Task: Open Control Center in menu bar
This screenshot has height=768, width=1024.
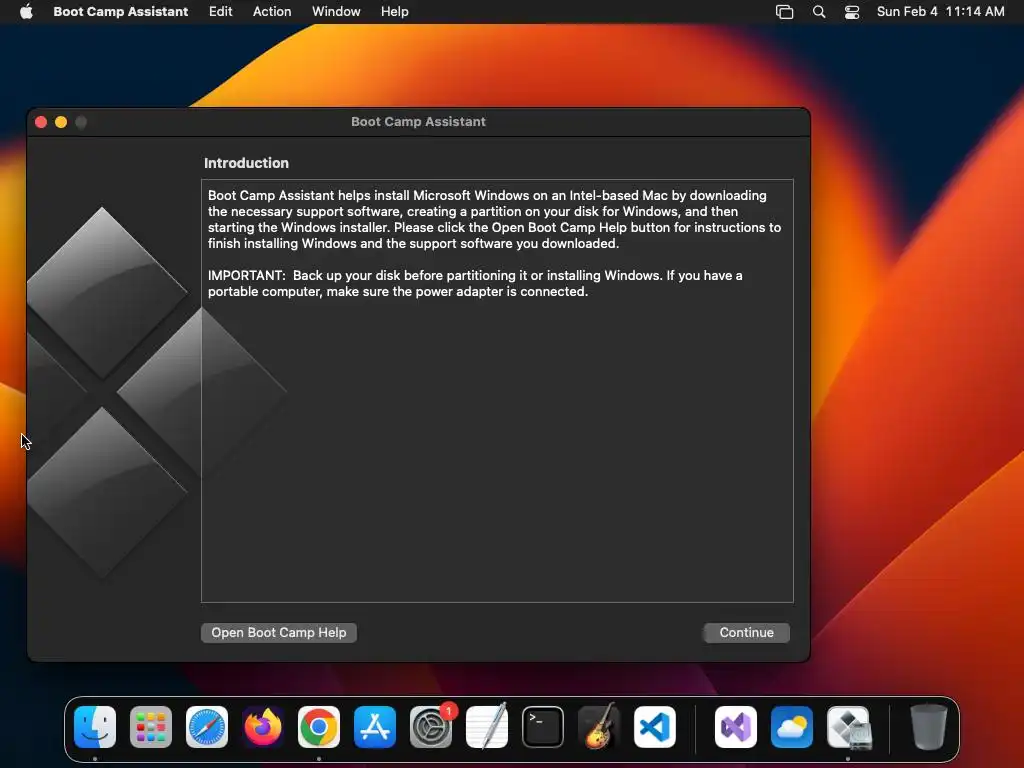Action: pyautogui.click(x=852, y=12)
